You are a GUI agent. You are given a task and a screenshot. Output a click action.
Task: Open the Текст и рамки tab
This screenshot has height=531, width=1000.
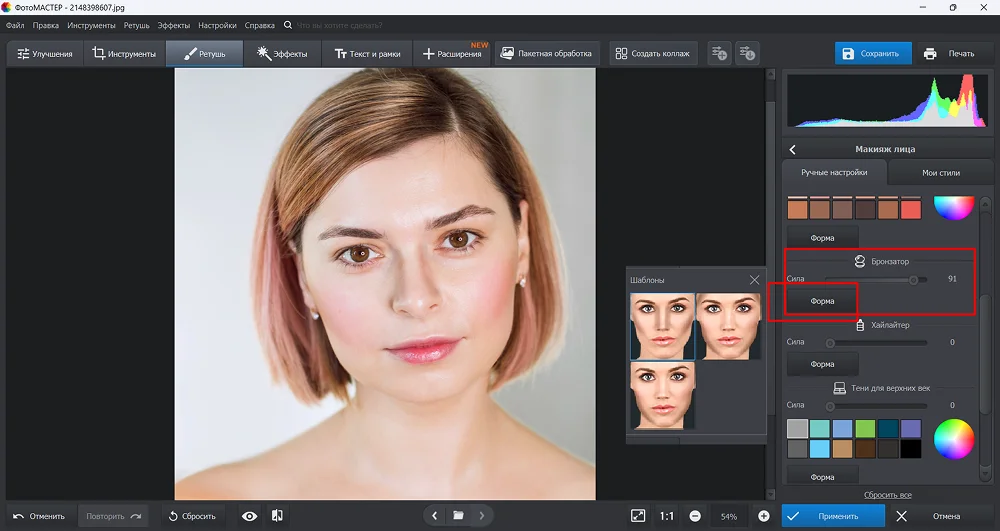pyautogui.click(x=367, y=54)
